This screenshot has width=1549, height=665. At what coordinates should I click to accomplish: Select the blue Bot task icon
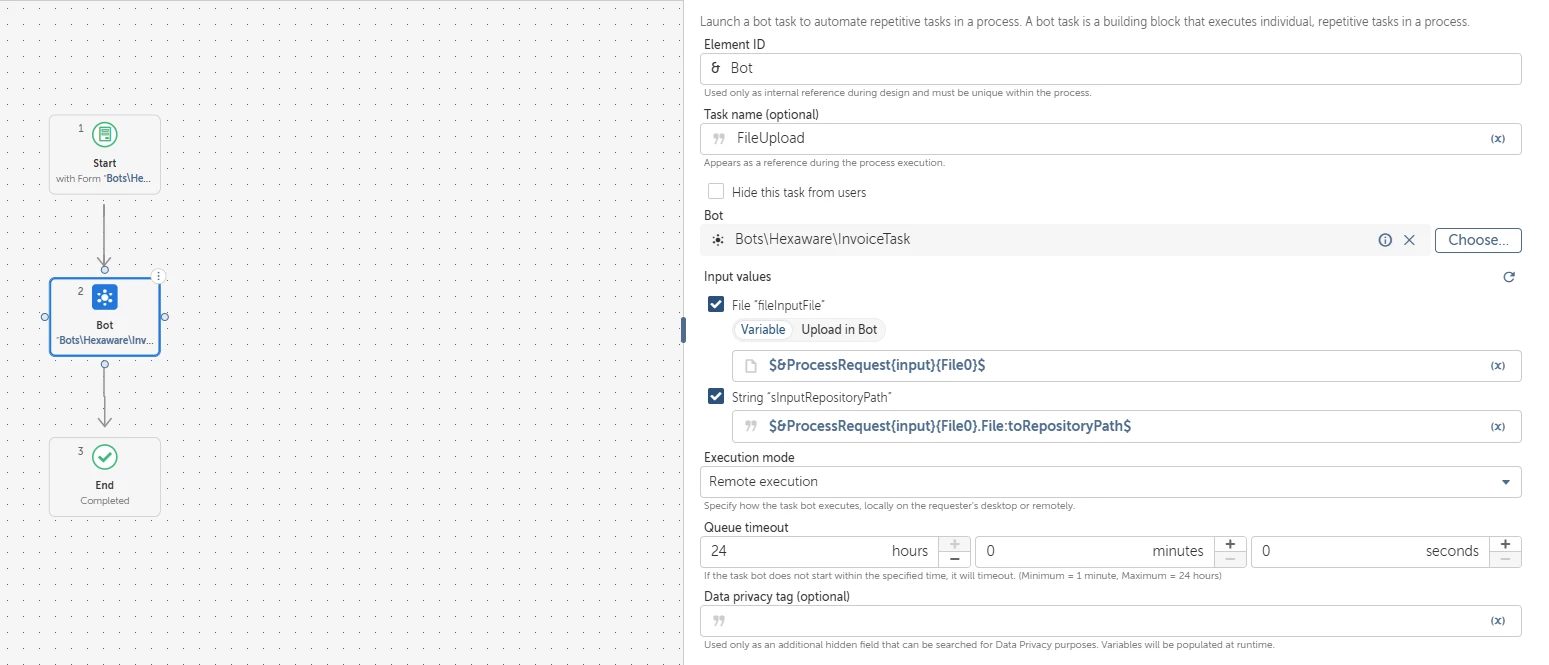pos(105,297)
